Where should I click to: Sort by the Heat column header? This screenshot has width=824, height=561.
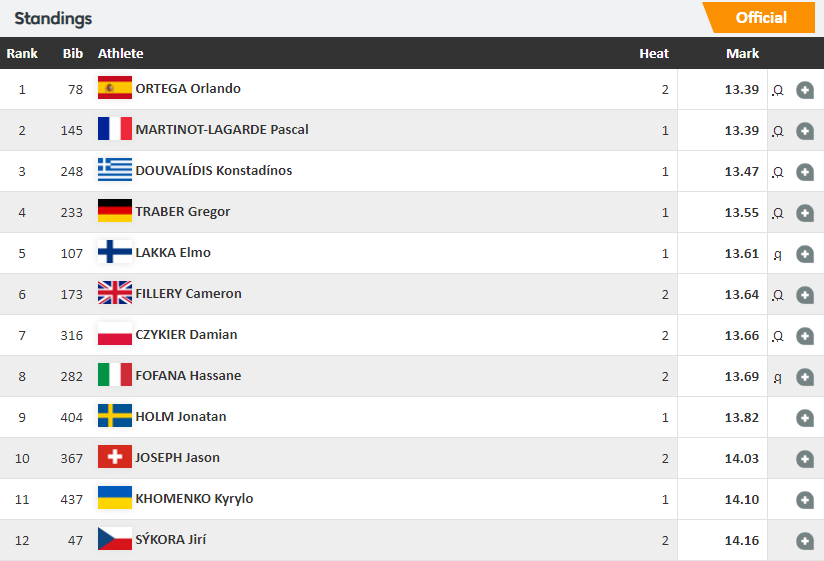(654, 54)
